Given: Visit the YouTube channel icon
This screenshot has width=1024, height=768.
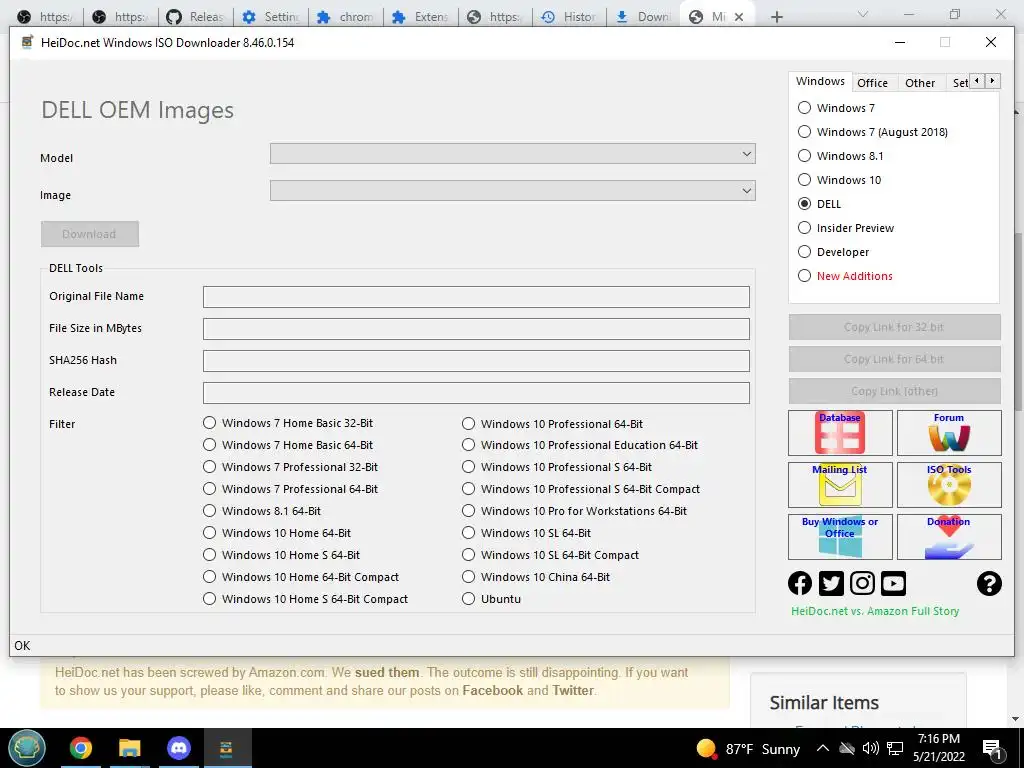Looking at the screenshot, I should click(x=893, y=583).
